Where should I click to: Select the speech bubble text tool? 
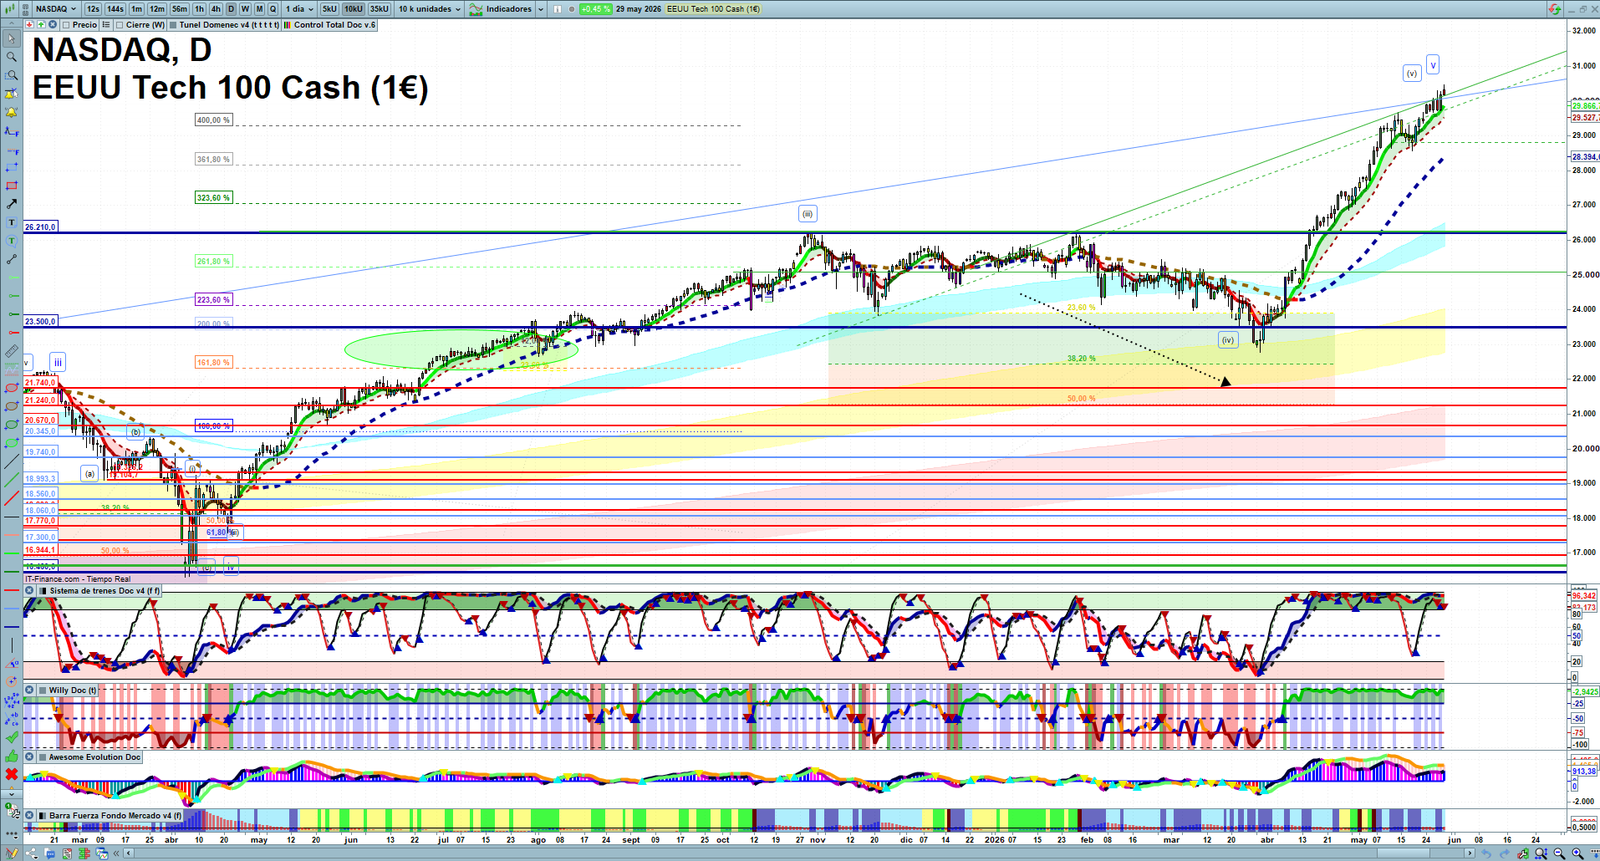[x=11, y=241]
